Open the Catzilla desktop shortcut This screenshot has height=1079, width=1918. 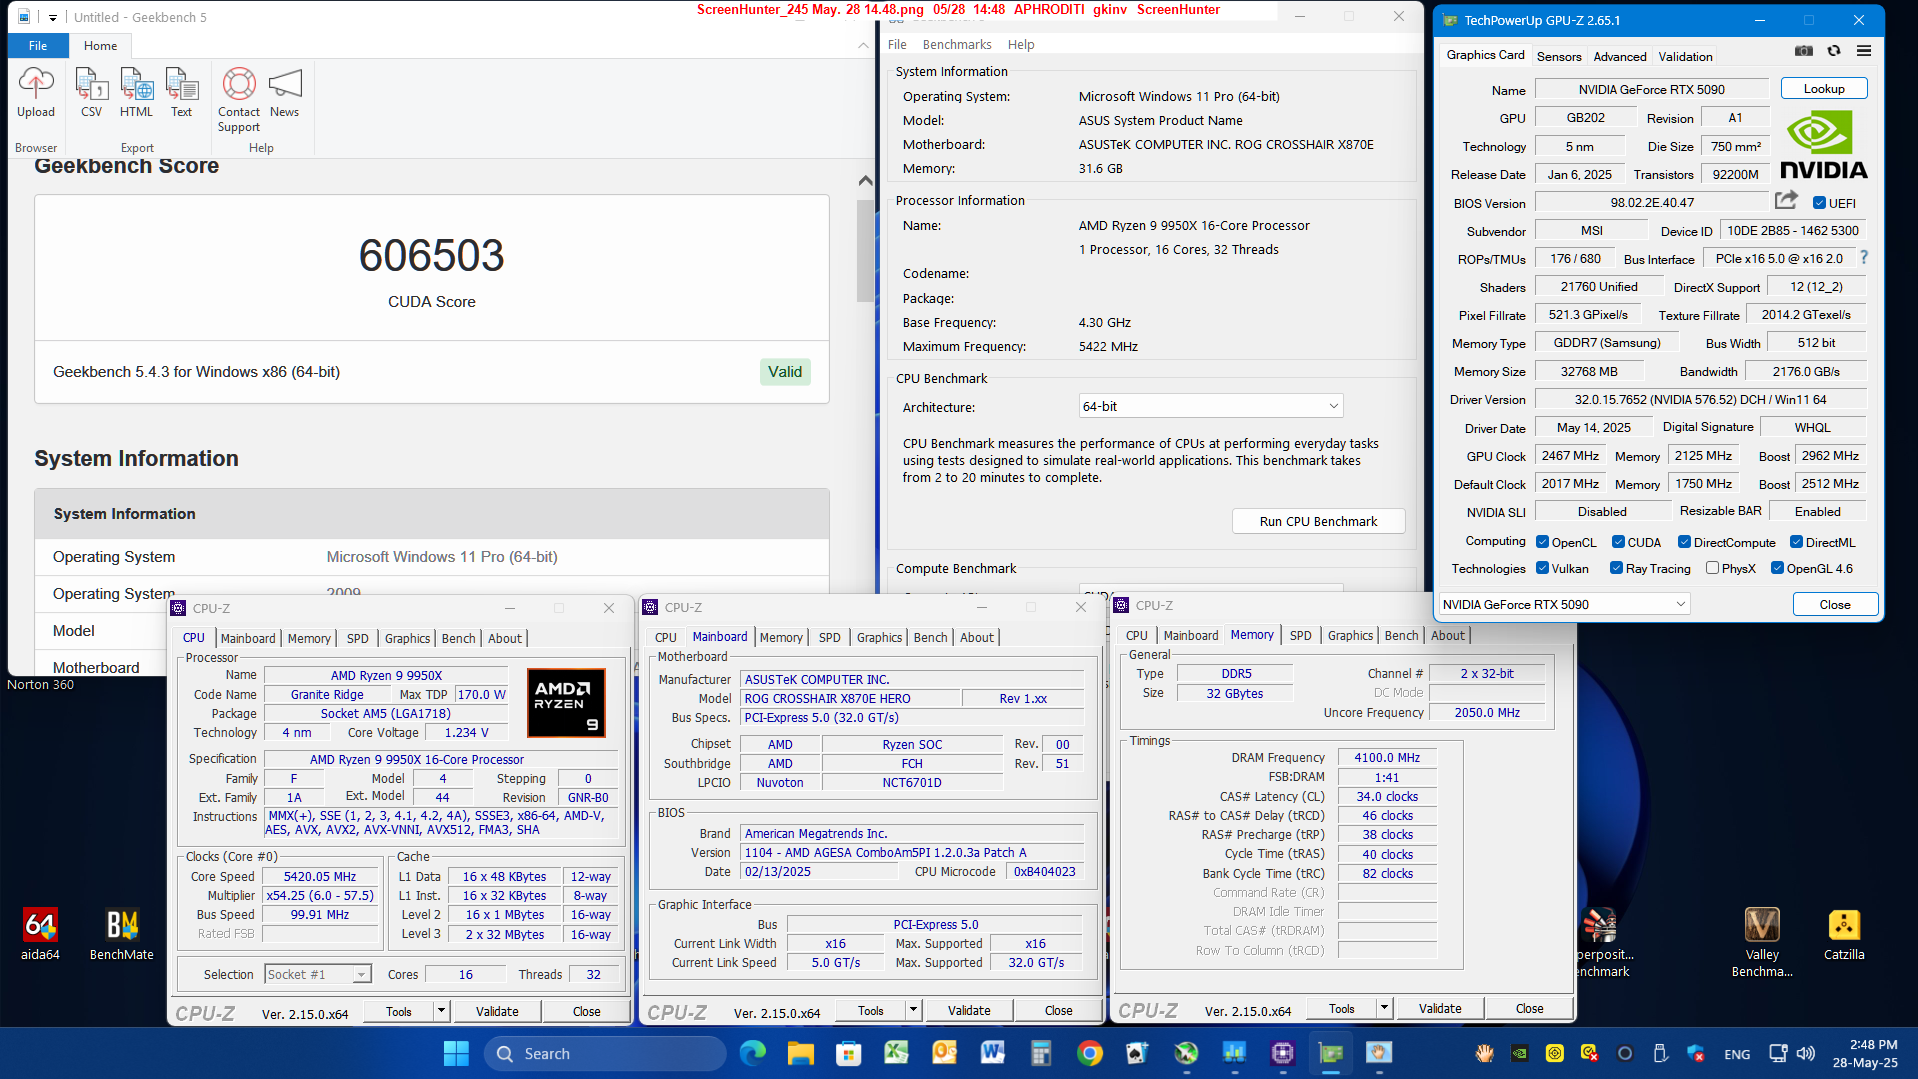(x=1844, y=935)
